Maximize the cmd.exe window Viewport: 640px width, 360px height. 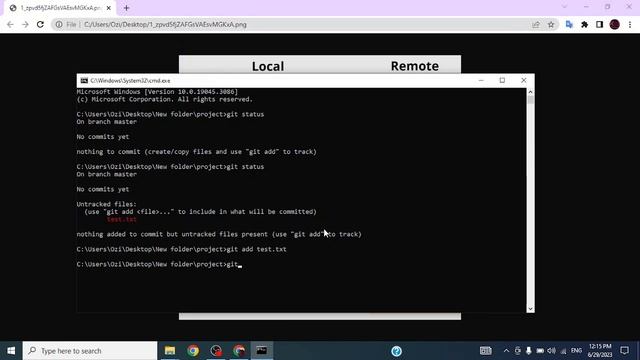(x=502, y=80)
